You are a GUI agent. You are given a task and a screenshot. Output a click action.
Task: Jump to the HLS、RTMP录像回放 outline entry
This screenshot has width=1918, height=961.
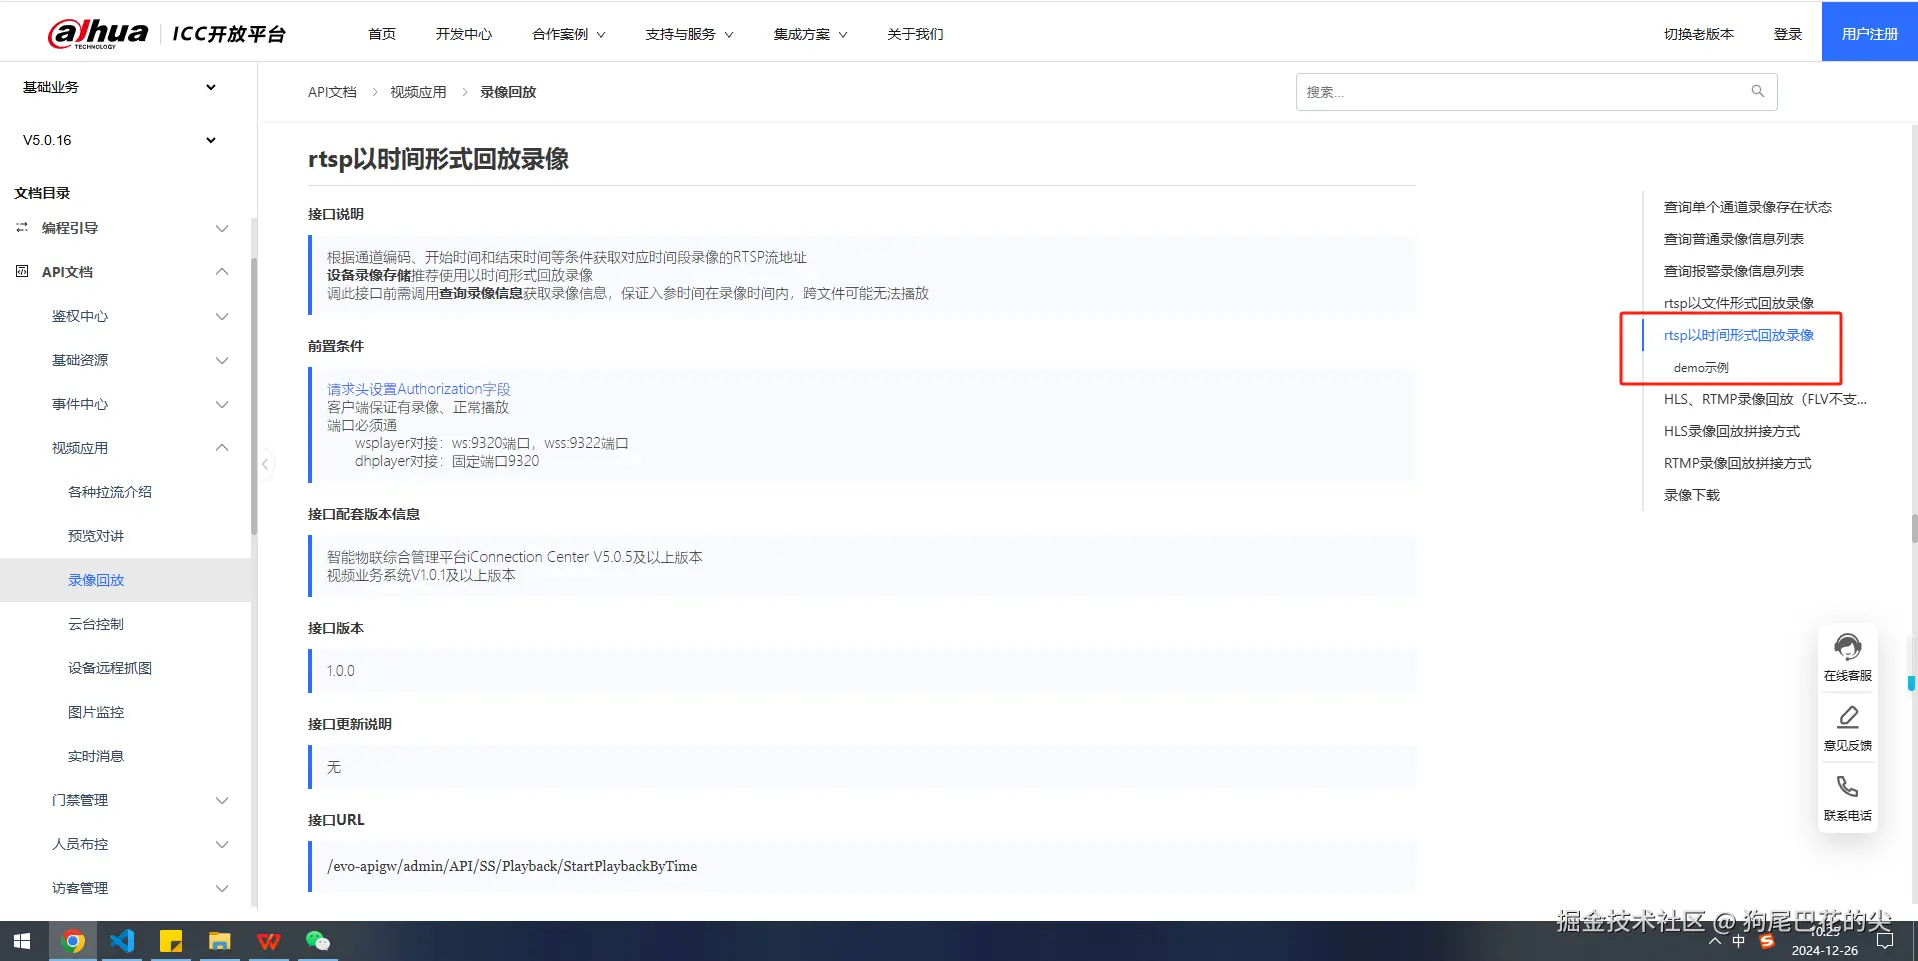pyautogui.click(x=1765, y=399)
